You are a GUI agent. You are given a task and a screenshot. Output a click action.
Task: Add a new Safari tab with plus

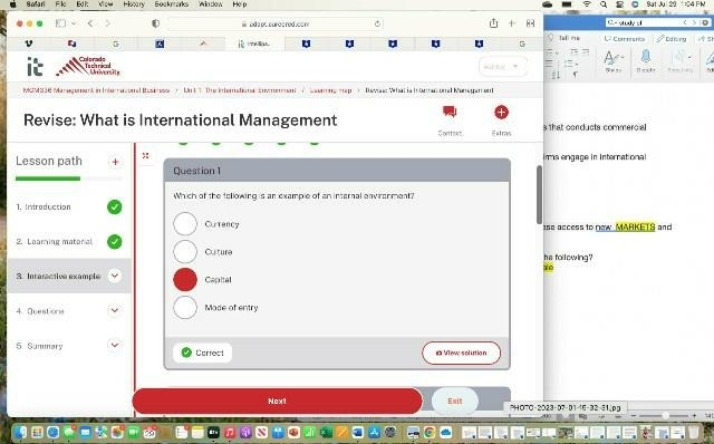tap(512, 23)
